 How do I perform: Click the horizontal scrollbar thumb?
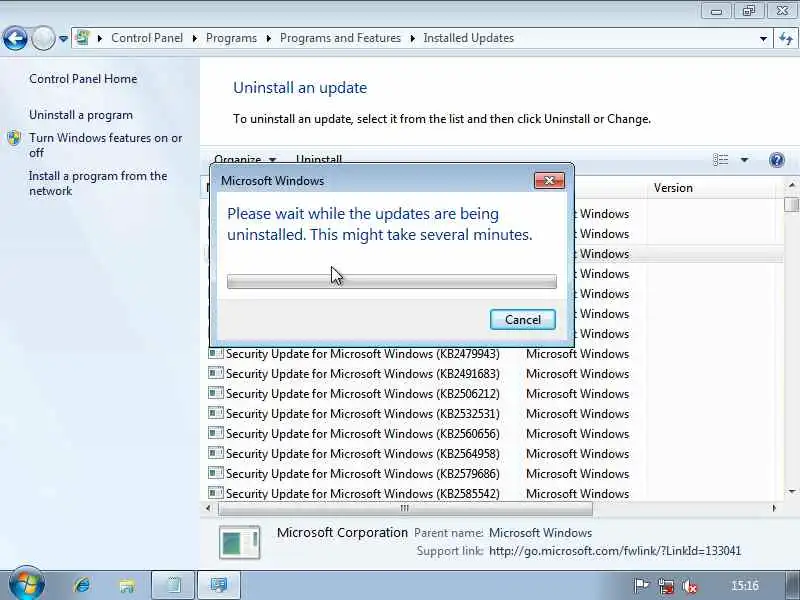pyautogui.click(x=405, y=508)
